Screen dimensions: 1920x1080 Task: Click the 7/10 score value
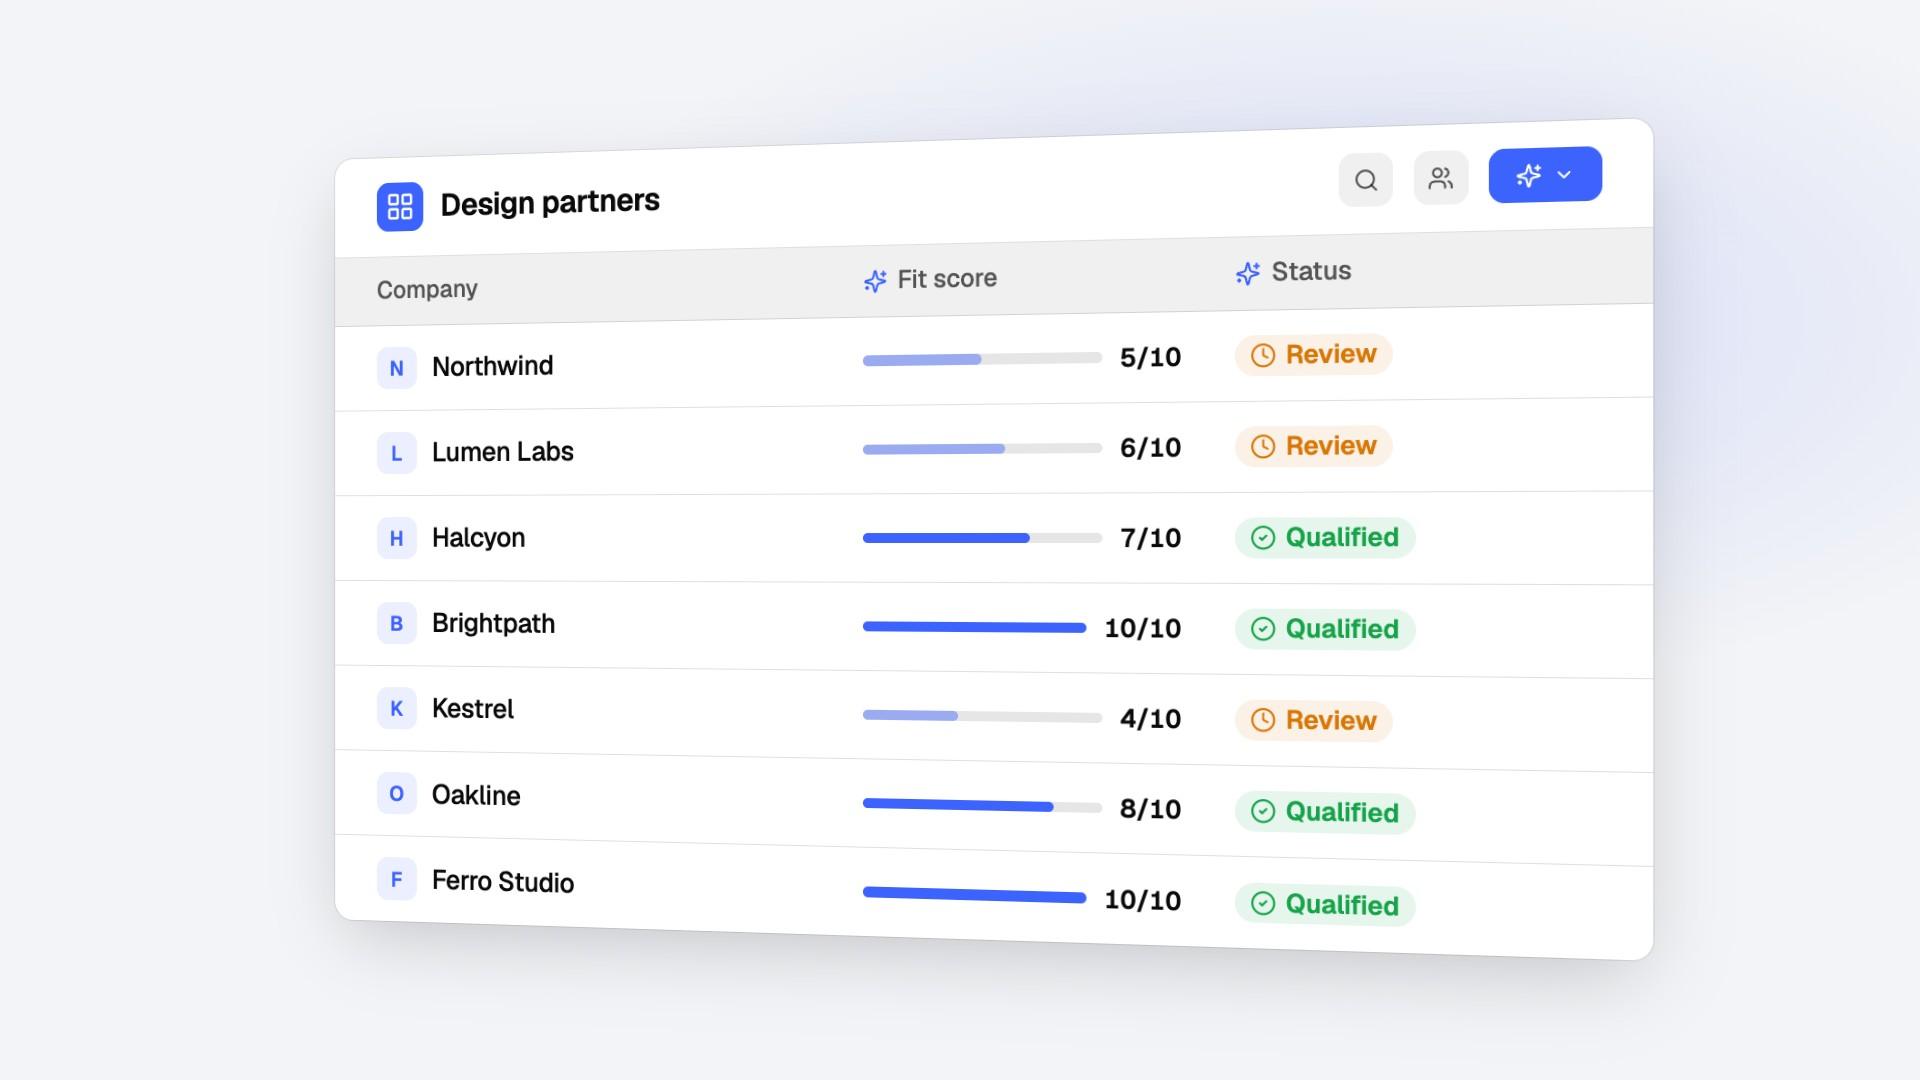1150,538
